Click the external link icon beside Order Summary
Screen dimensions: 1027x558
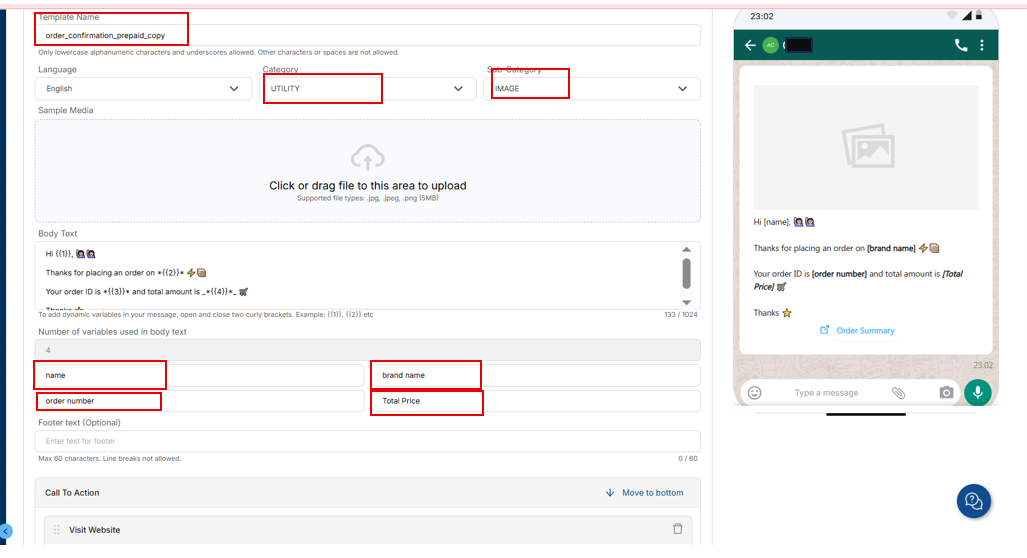[x=825, y=330]
